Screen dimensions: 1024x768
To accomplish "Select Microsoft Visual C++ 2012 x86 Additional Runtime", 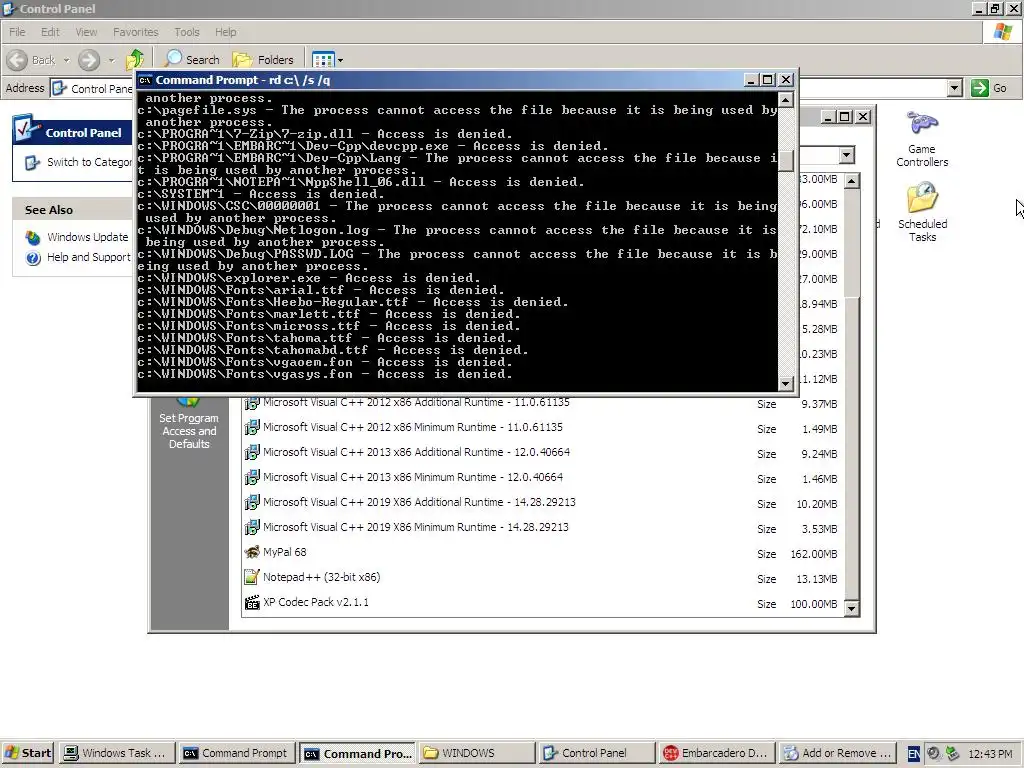I will point(543,403).
